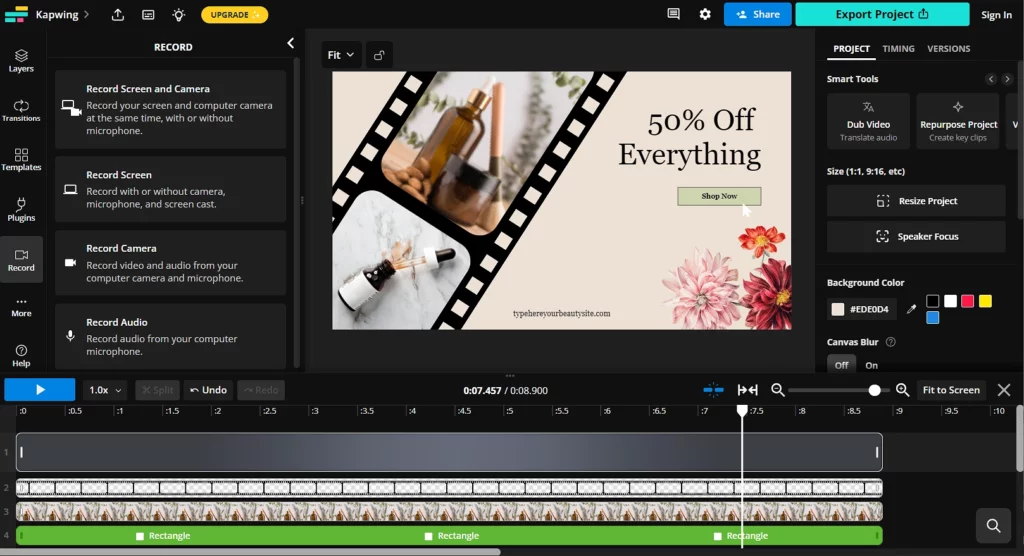Select the blue background color swatch
Image resolution: width=1024 pixels, height=556 pixels.
coord(933,318)
